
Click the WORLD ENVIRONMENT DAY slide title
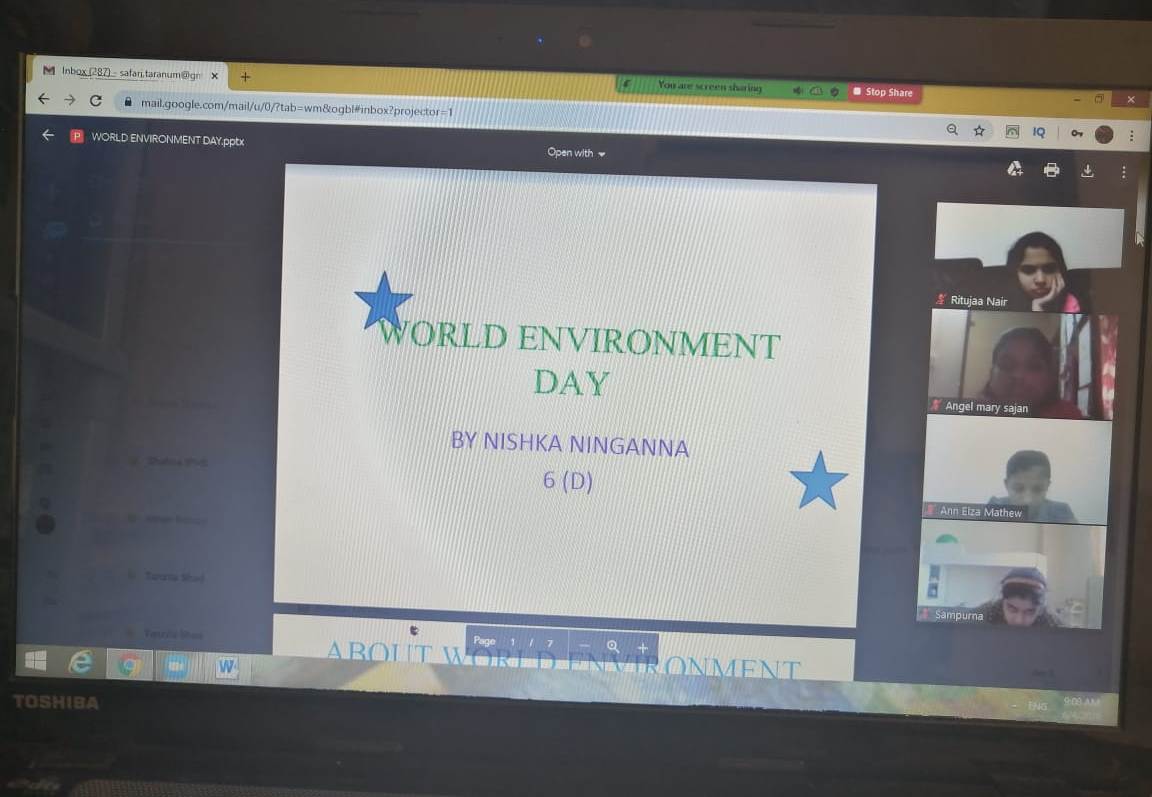click(577, 360)
